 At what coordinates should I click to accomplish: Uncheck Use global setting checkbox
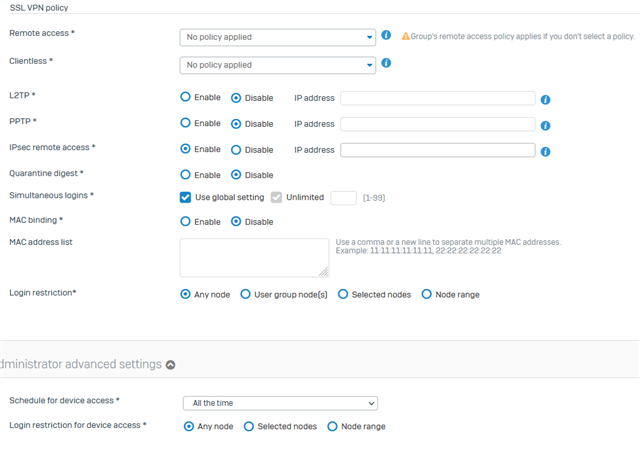pyautogui.click(x=186, y=197)
